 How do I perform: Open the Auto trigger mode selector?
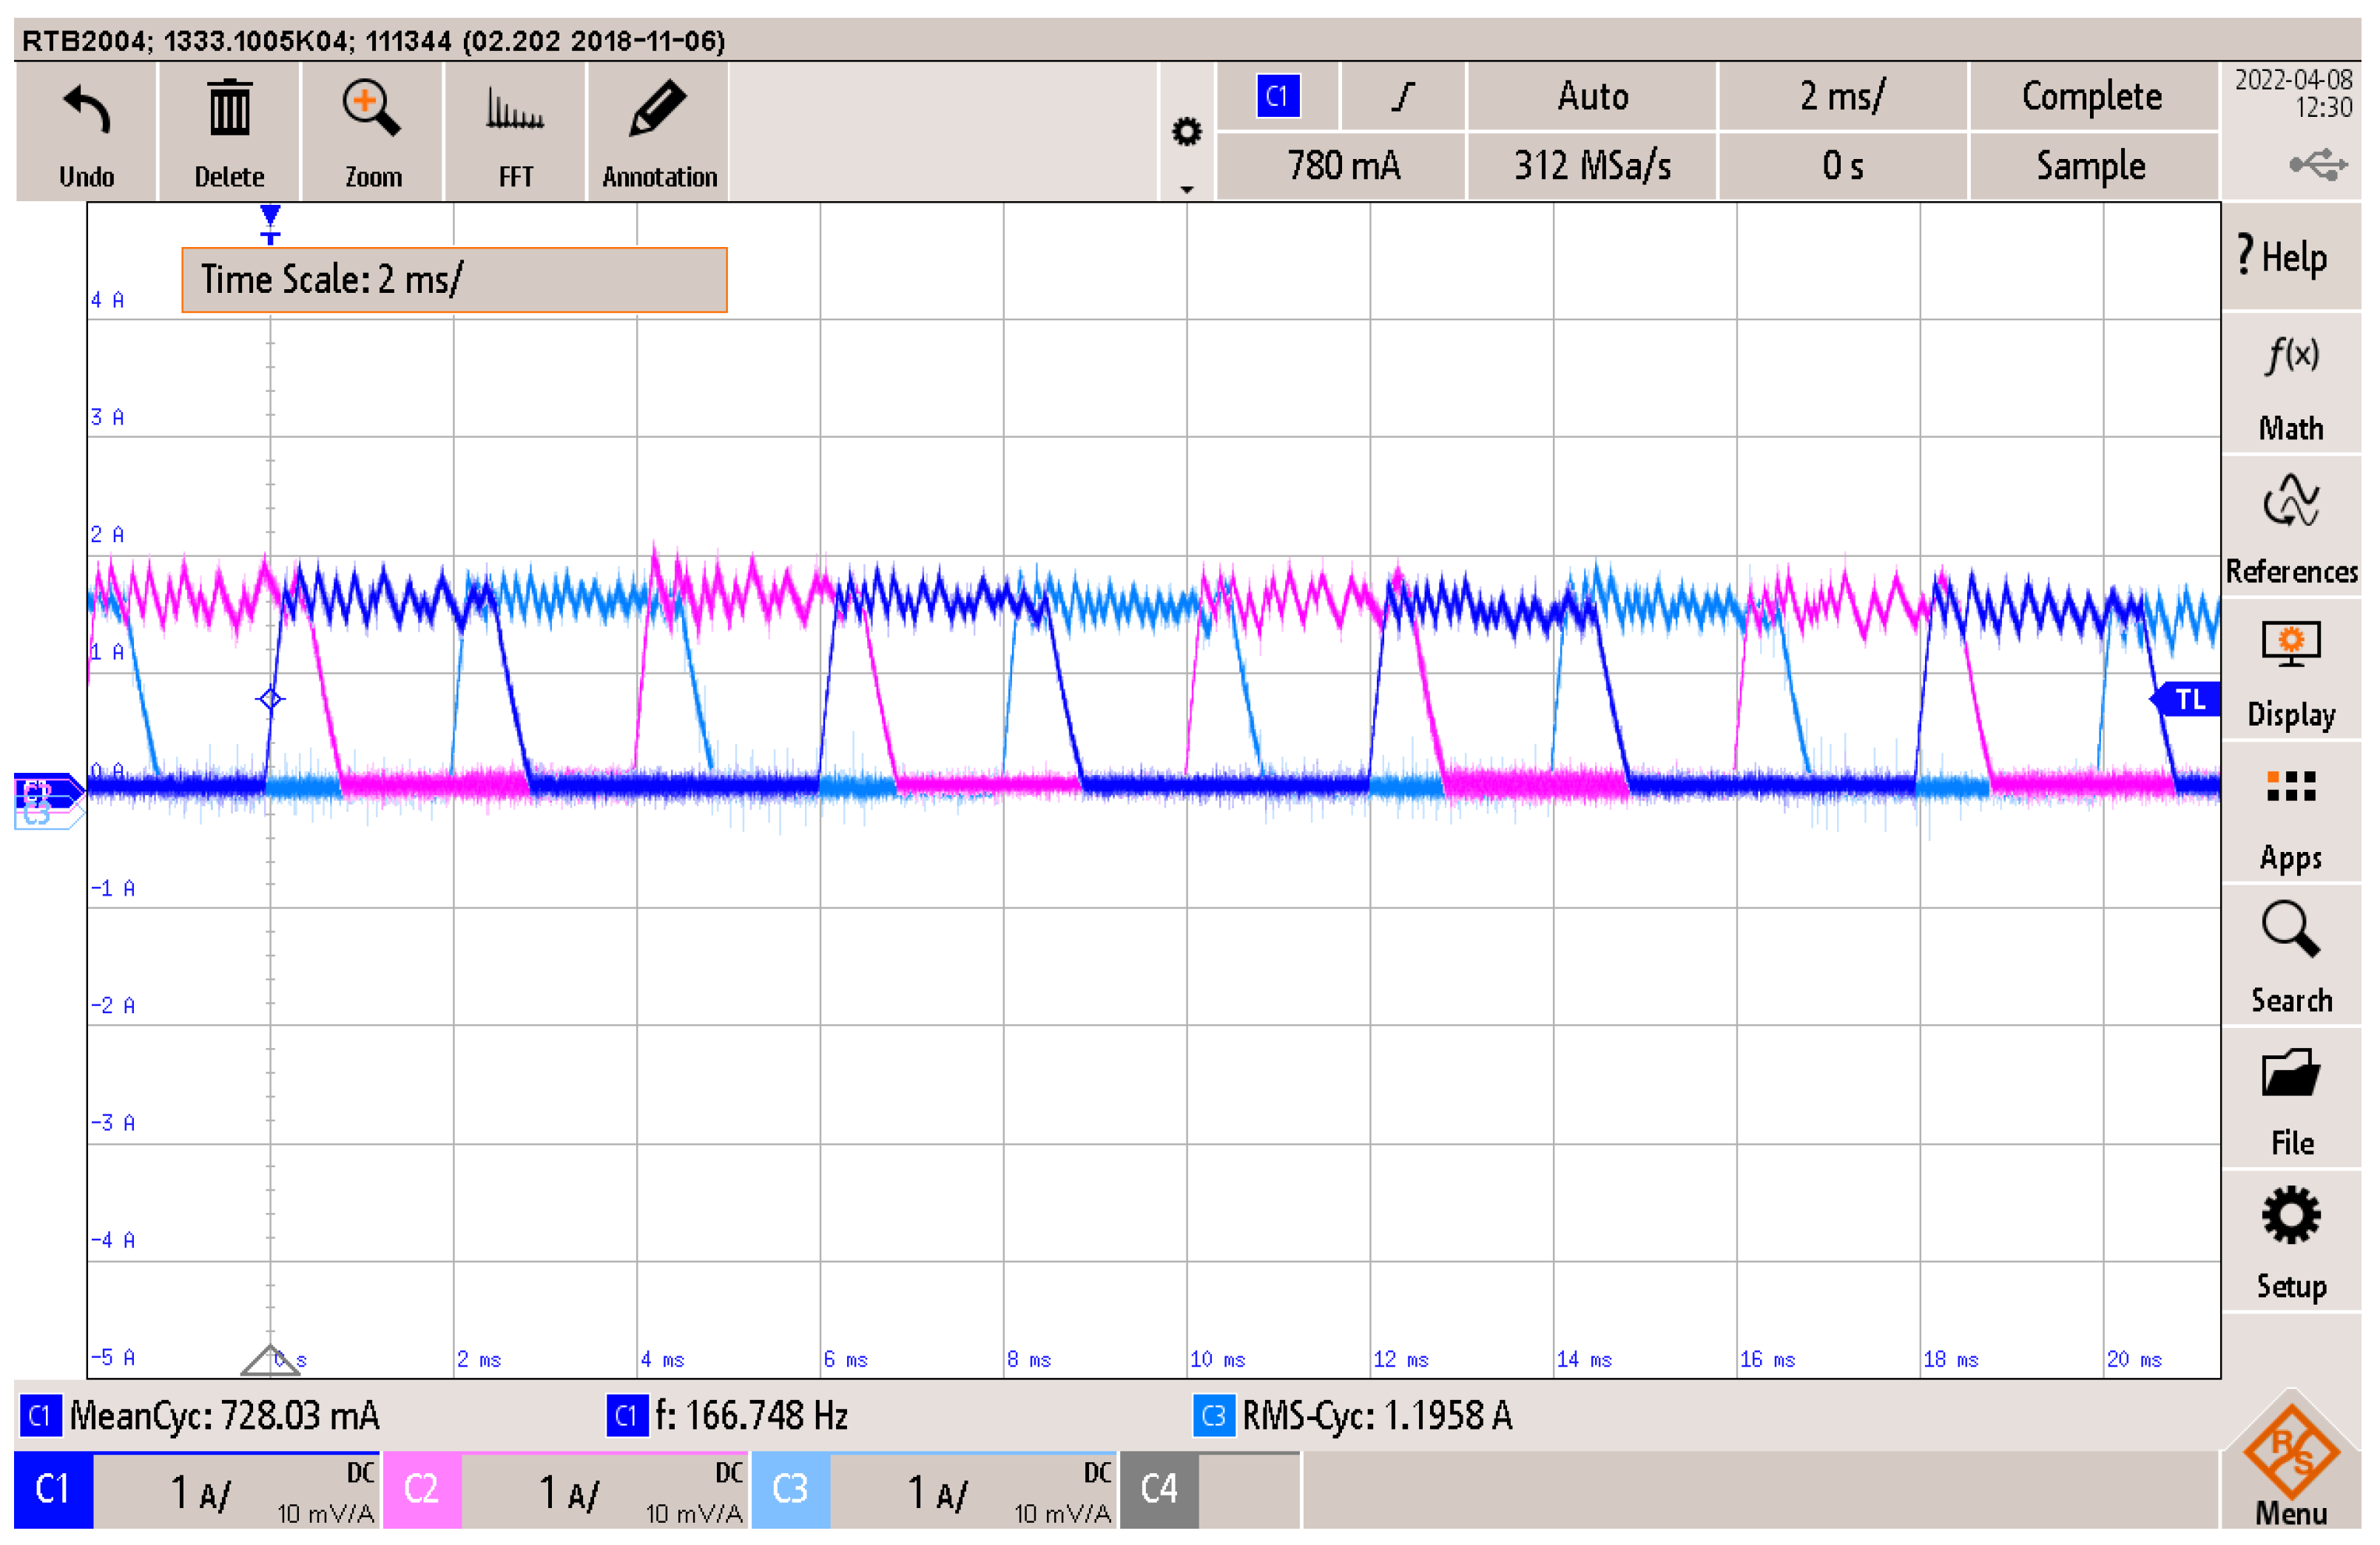tap(1592, 97)
